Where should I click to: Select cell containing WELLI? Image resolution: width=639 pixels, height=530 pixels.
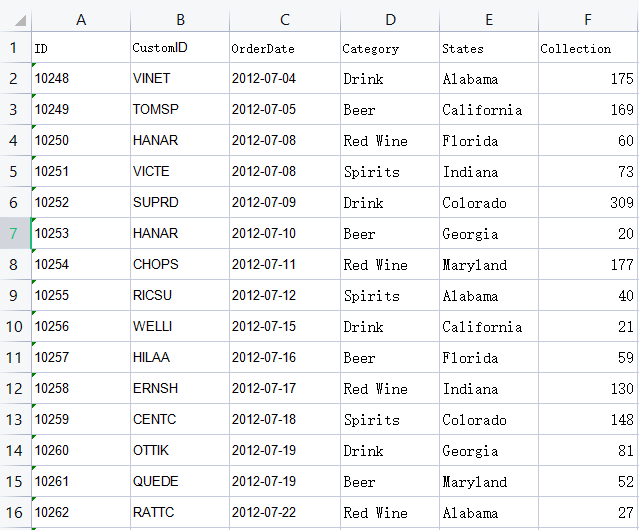pyautogui.click(x=180, y=326)
